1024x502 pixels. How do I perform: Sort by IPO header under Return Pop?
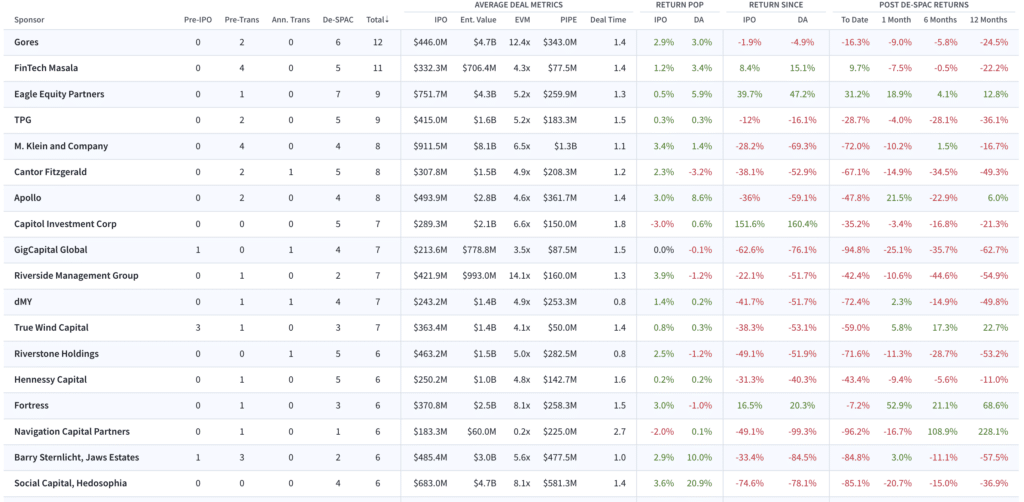[661, 20]
